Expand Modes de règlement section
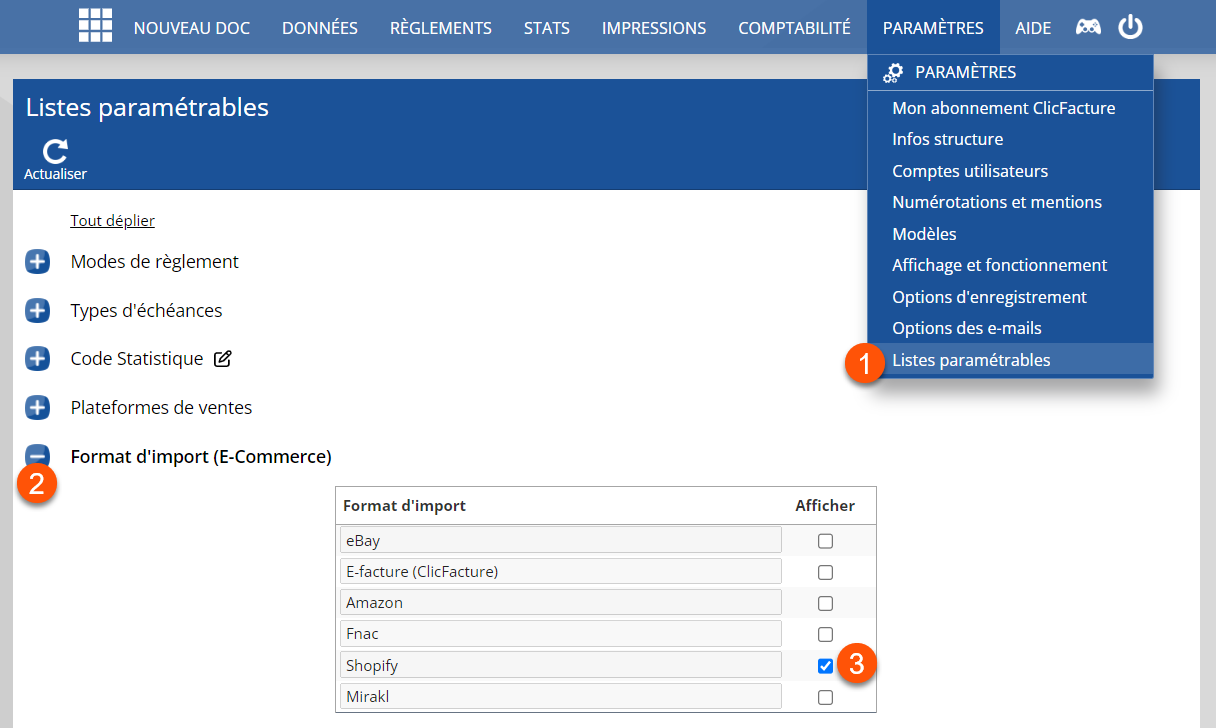Screen dimensions: 1216x728 (x=37, y=262)
